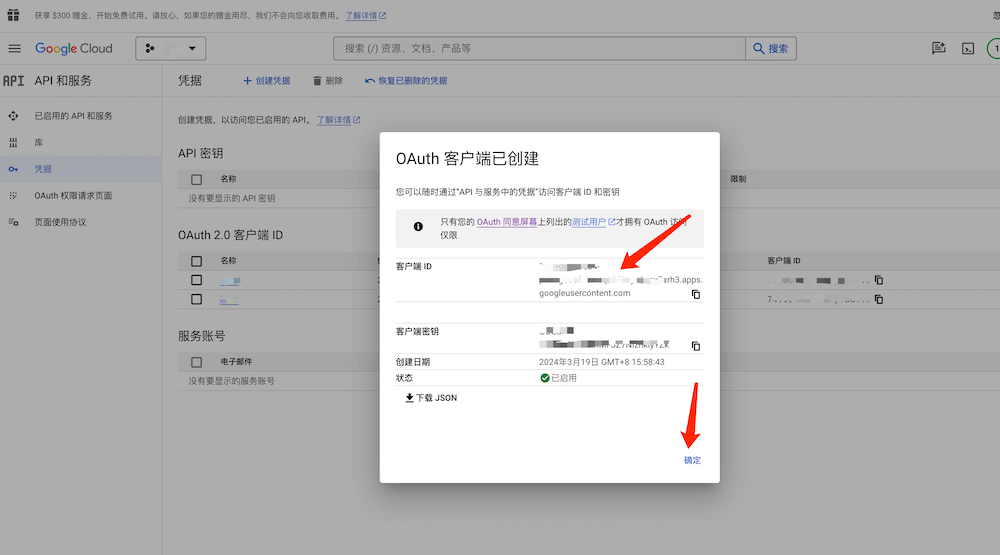Open the hamburger navigation menu
This screenshot has height=555, width=1000.
[x=14, y=48]
